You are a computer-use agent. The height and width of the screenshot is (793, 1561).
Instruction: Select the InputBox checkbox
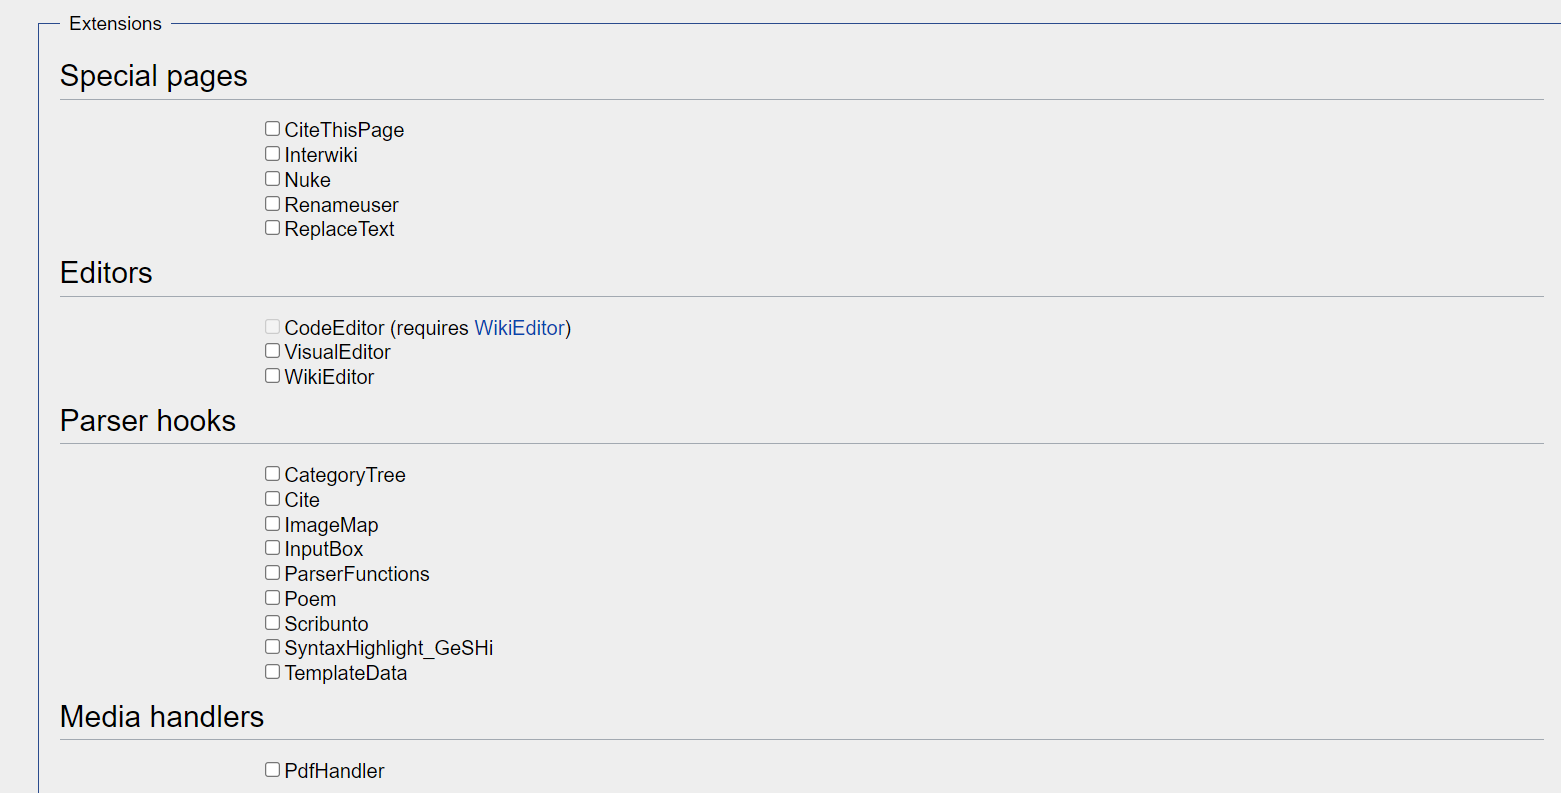pyautogui.click(x=272, y=548)
